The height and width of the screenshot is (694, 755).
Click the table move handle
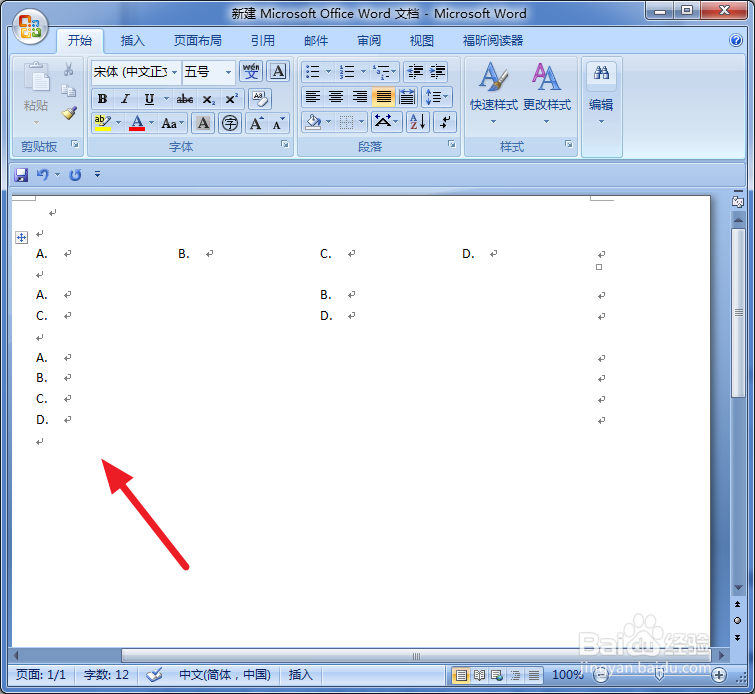pyautogui.click(x=22, y=237)
